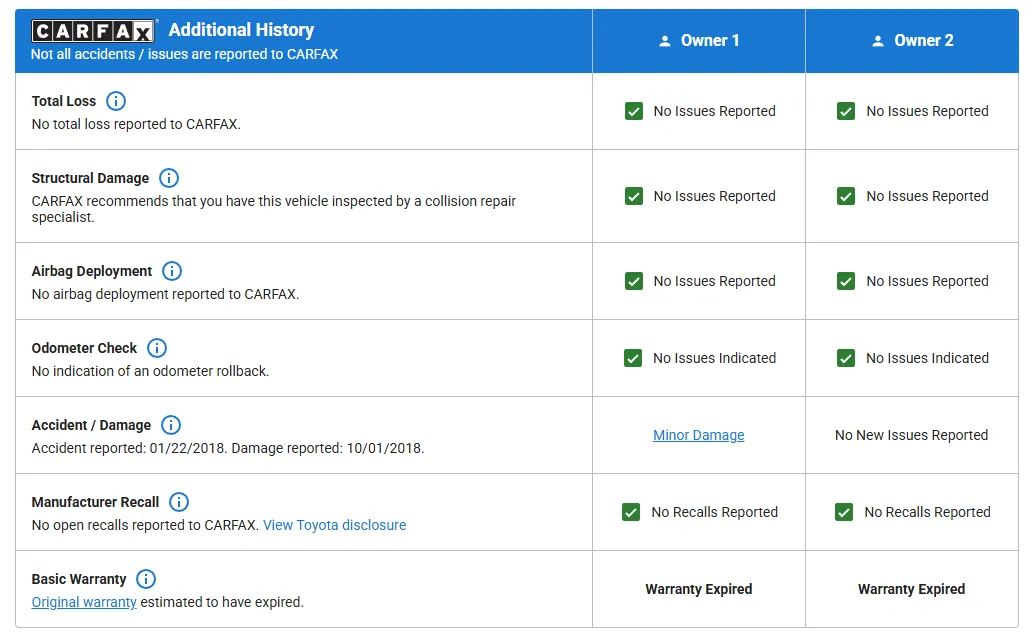Viewport: 1032px width, 641px height.
Task: Click Structural Damage checkmark for Owner 1
Action: tap(634, 195)
